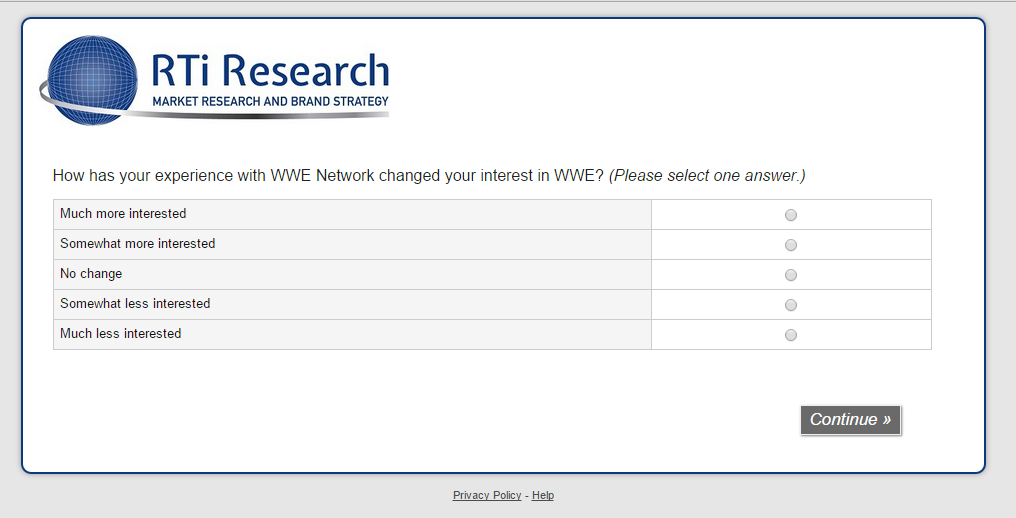The image size is (1016, 518).
Task: Open the Privacy Policy link
Action: 487,496
